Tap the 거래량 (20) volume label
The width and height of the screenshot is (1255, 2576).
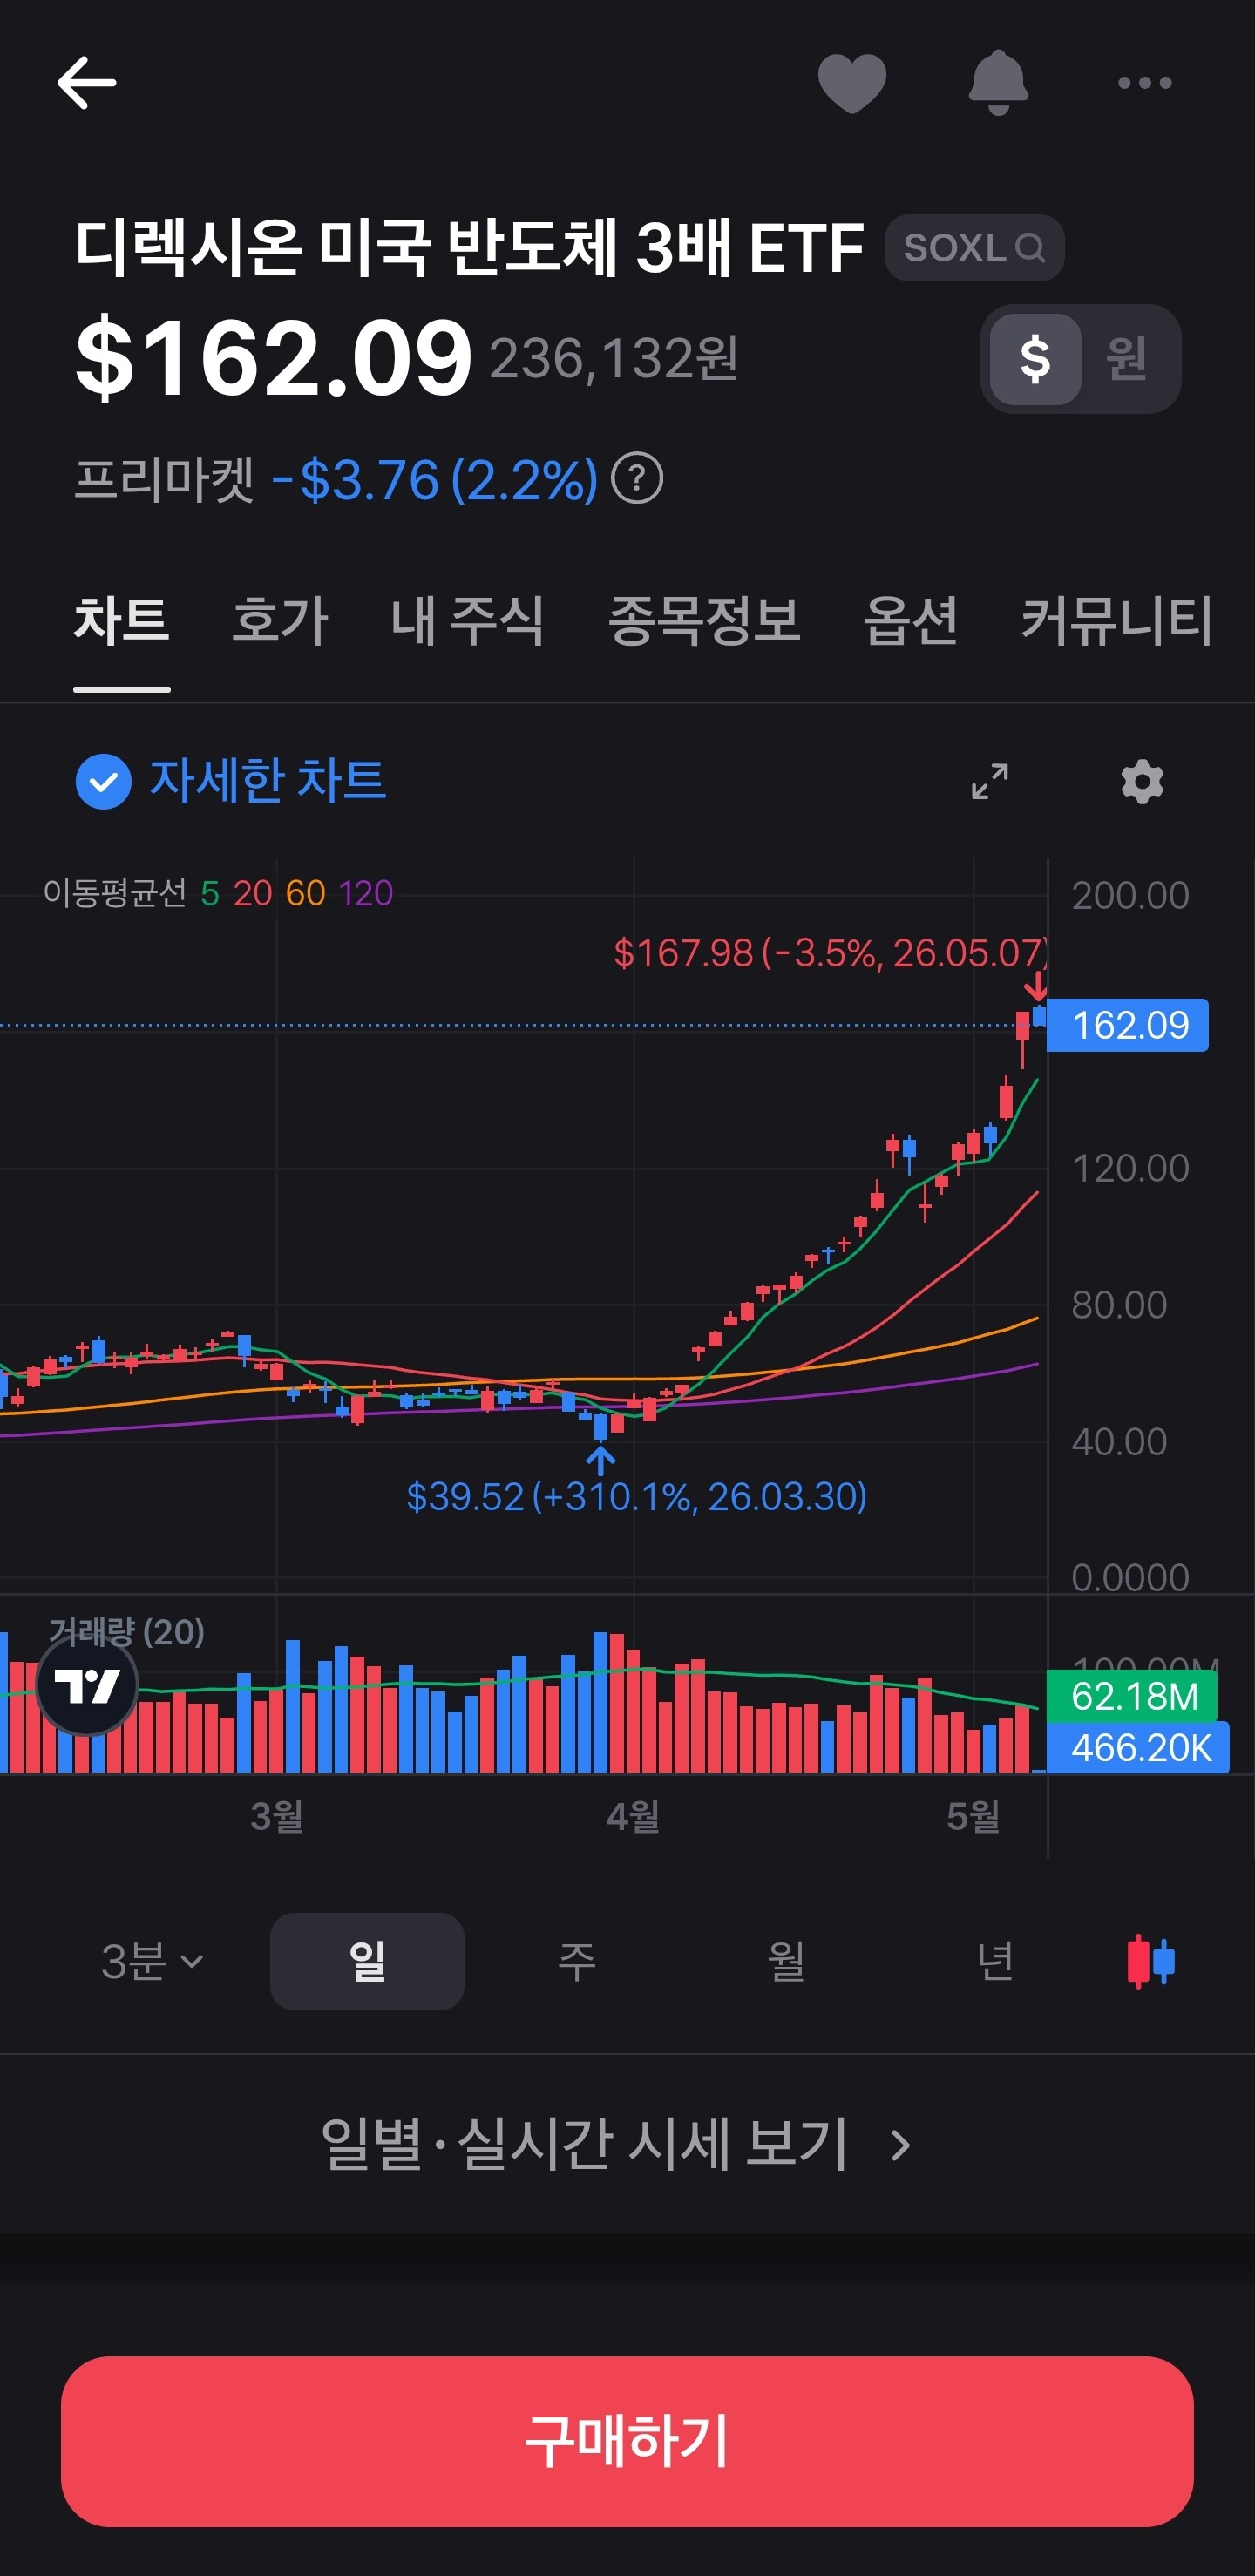click(x=127, y=1632)
